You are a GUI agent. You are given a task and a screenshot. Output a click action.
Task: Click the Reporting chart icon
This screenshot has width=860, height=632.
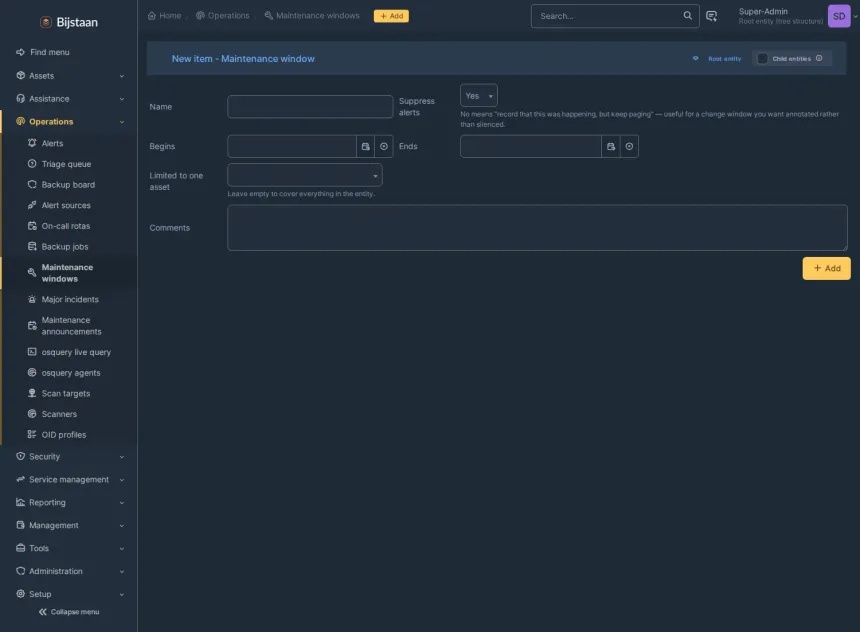(x=21, y=502)
